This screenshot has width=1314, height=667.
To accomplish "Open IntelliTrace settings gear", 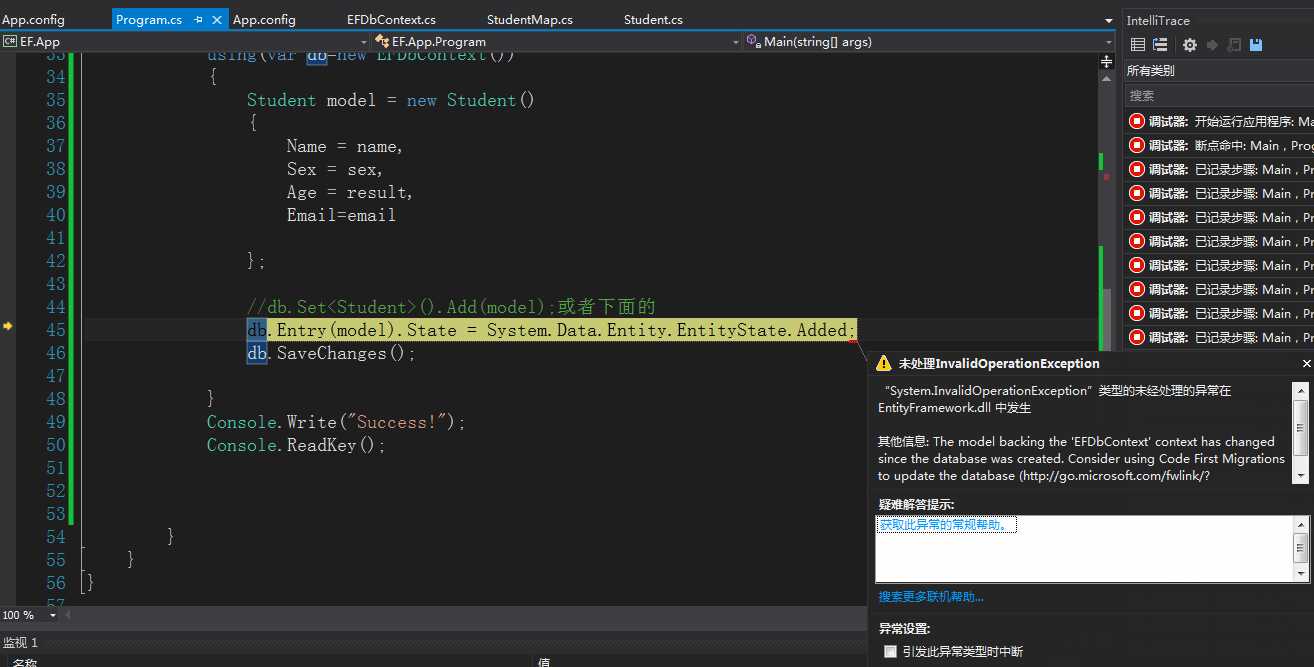I will coord(1189,45).
